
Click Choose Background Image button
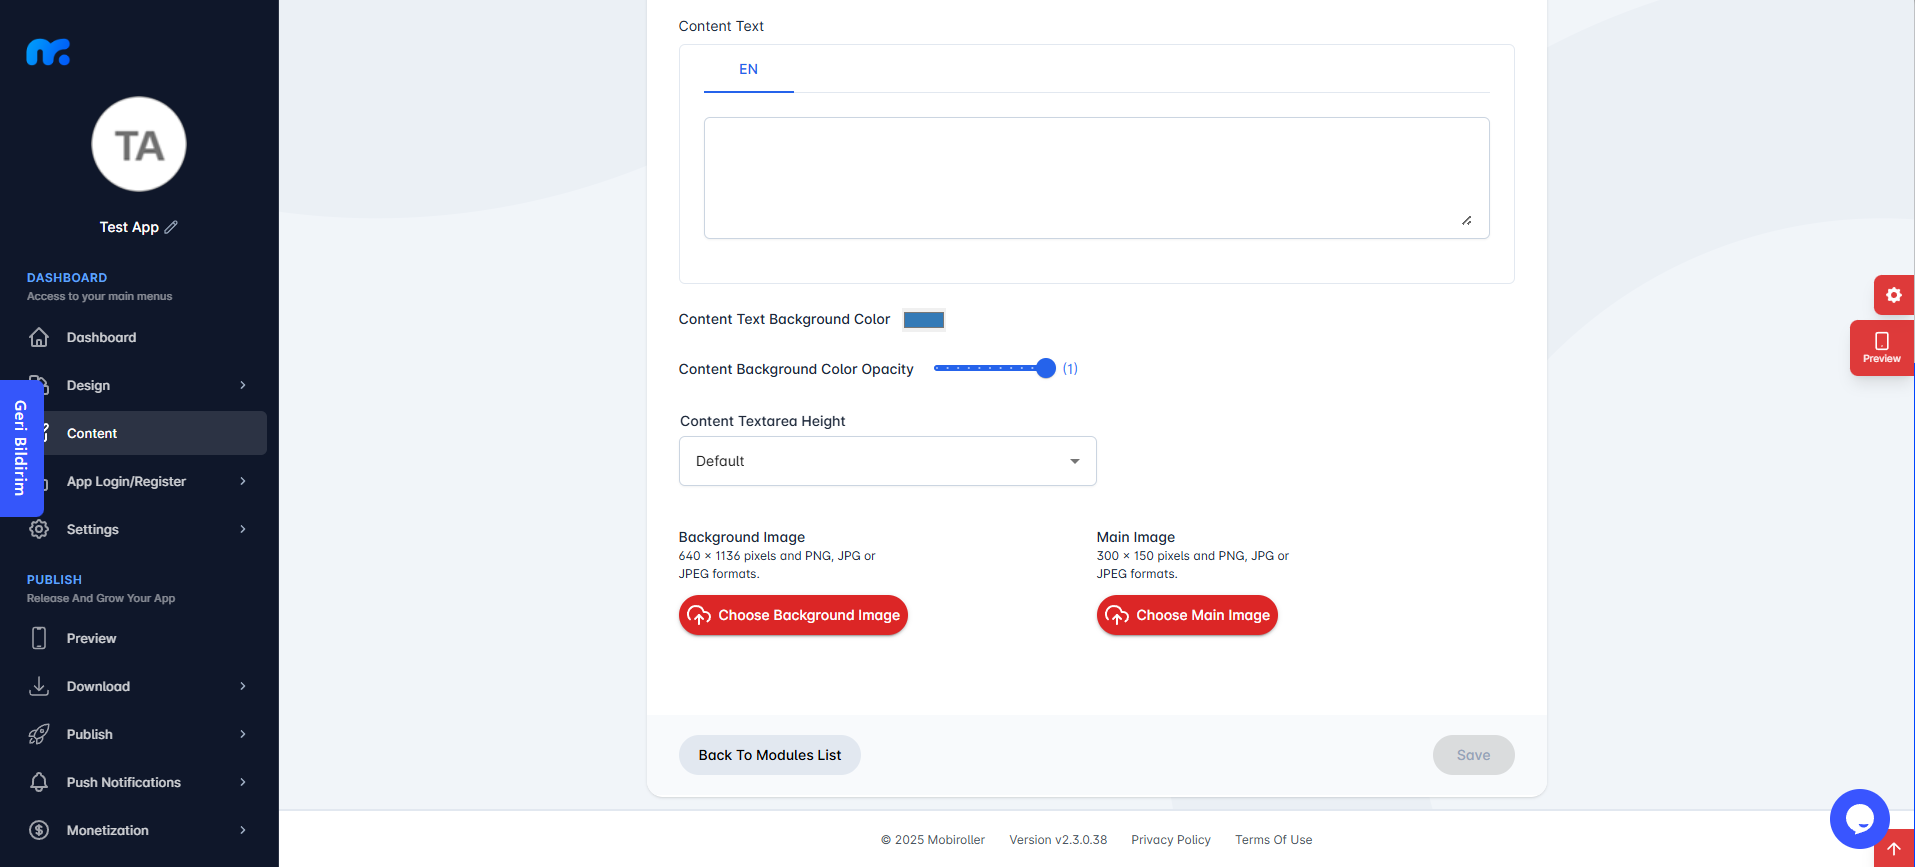(793, 615)
